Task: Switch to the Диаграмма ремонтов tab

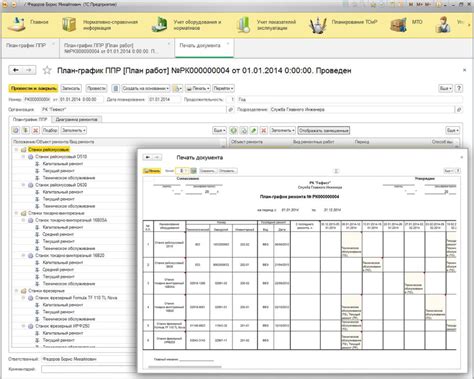Action: (76, 119)
